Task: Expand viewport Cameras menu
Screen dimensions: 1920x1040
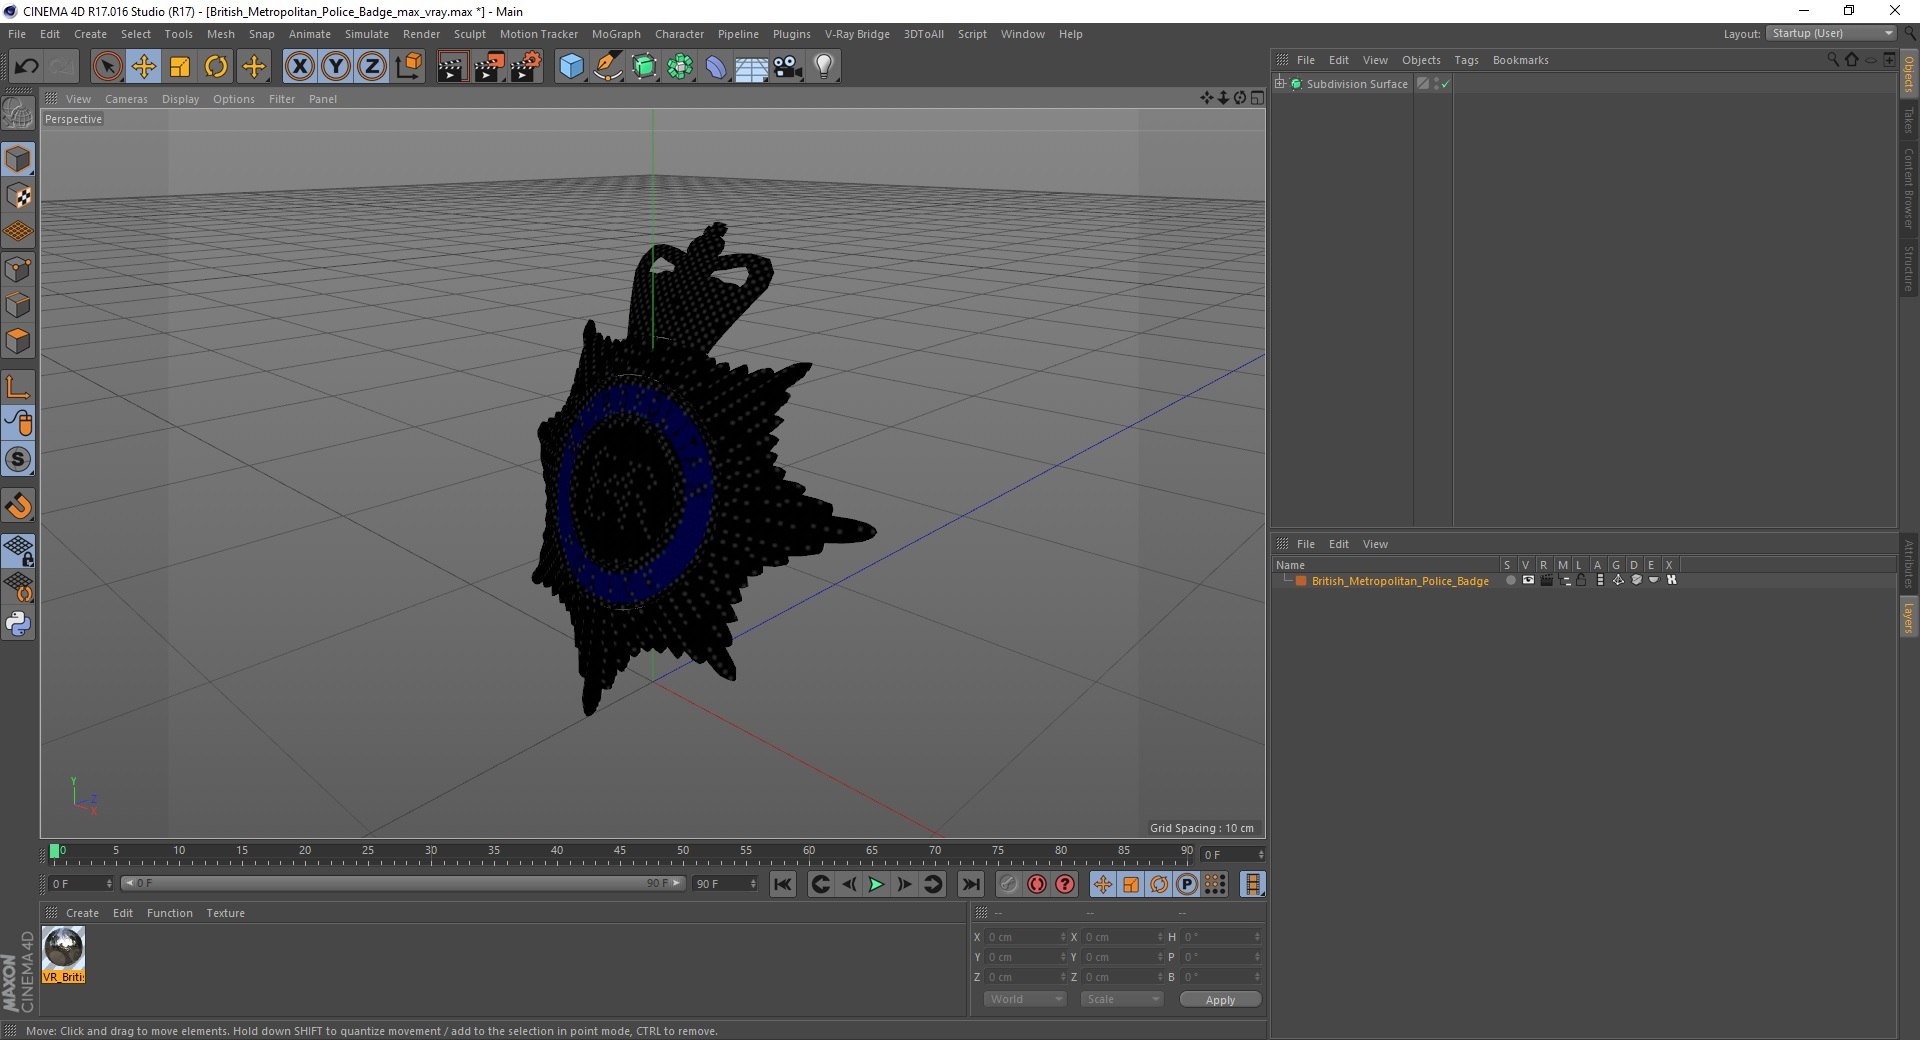Action: tap(126, 99)
